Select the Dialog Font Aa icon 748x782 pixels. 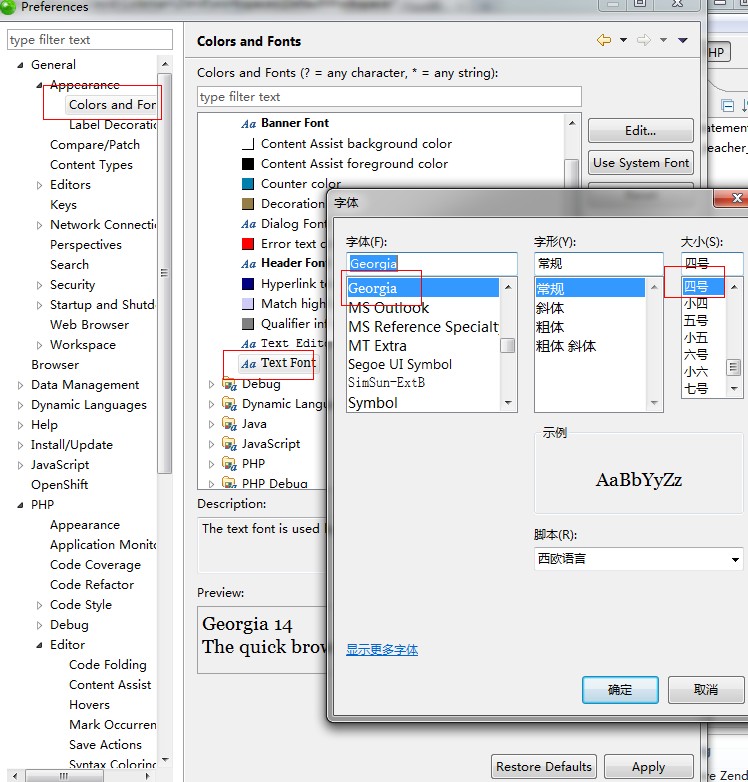(x=248, y=224)
